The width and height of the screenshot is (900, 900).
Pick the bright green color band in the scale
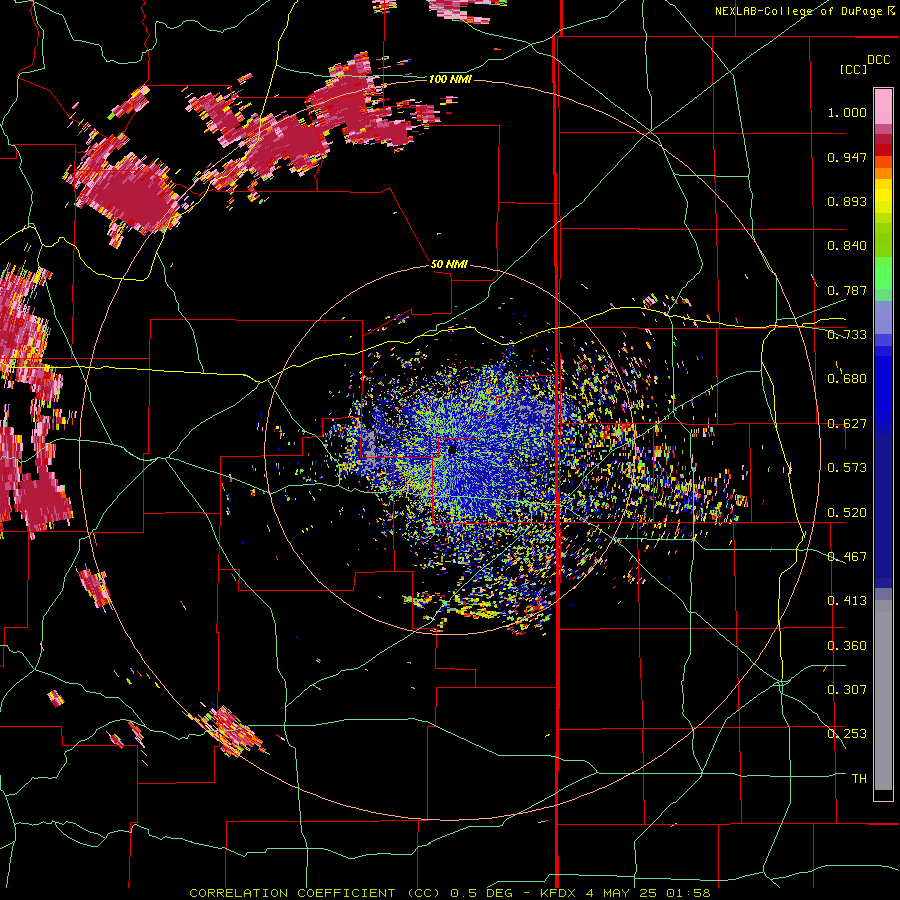click(x=883, y=273)
